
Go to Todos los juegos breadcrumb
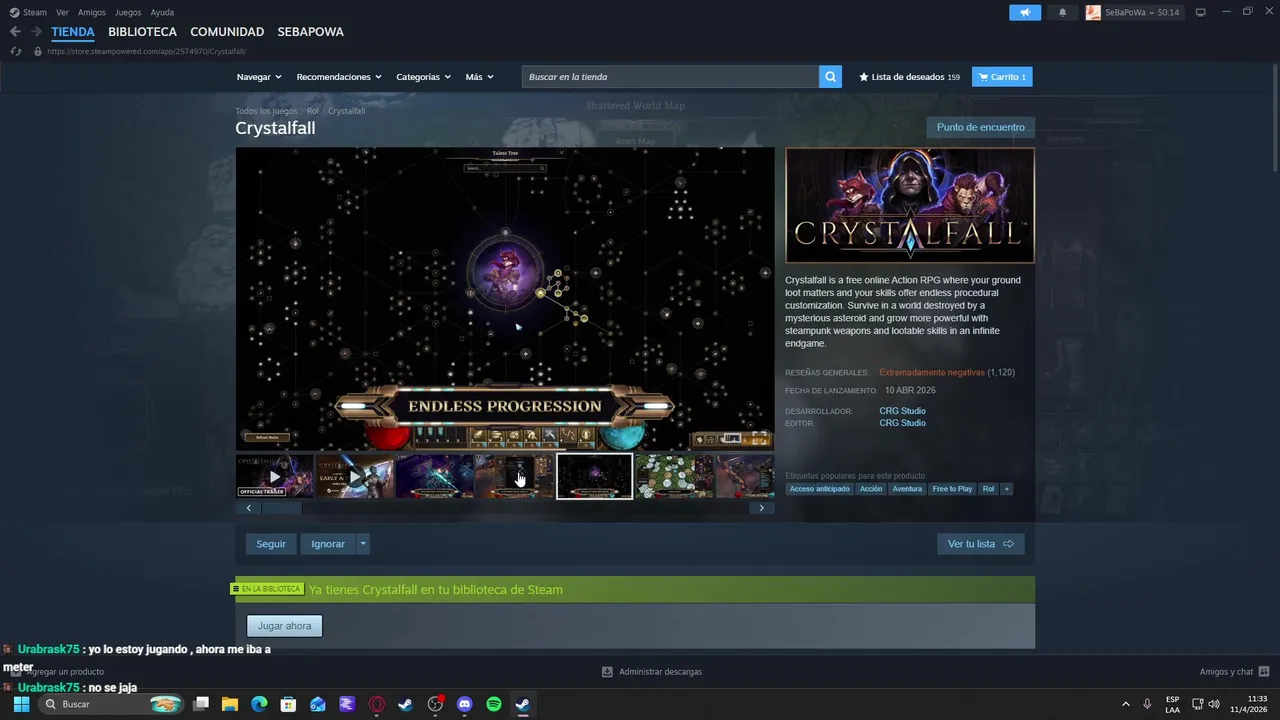click(266, 111)
